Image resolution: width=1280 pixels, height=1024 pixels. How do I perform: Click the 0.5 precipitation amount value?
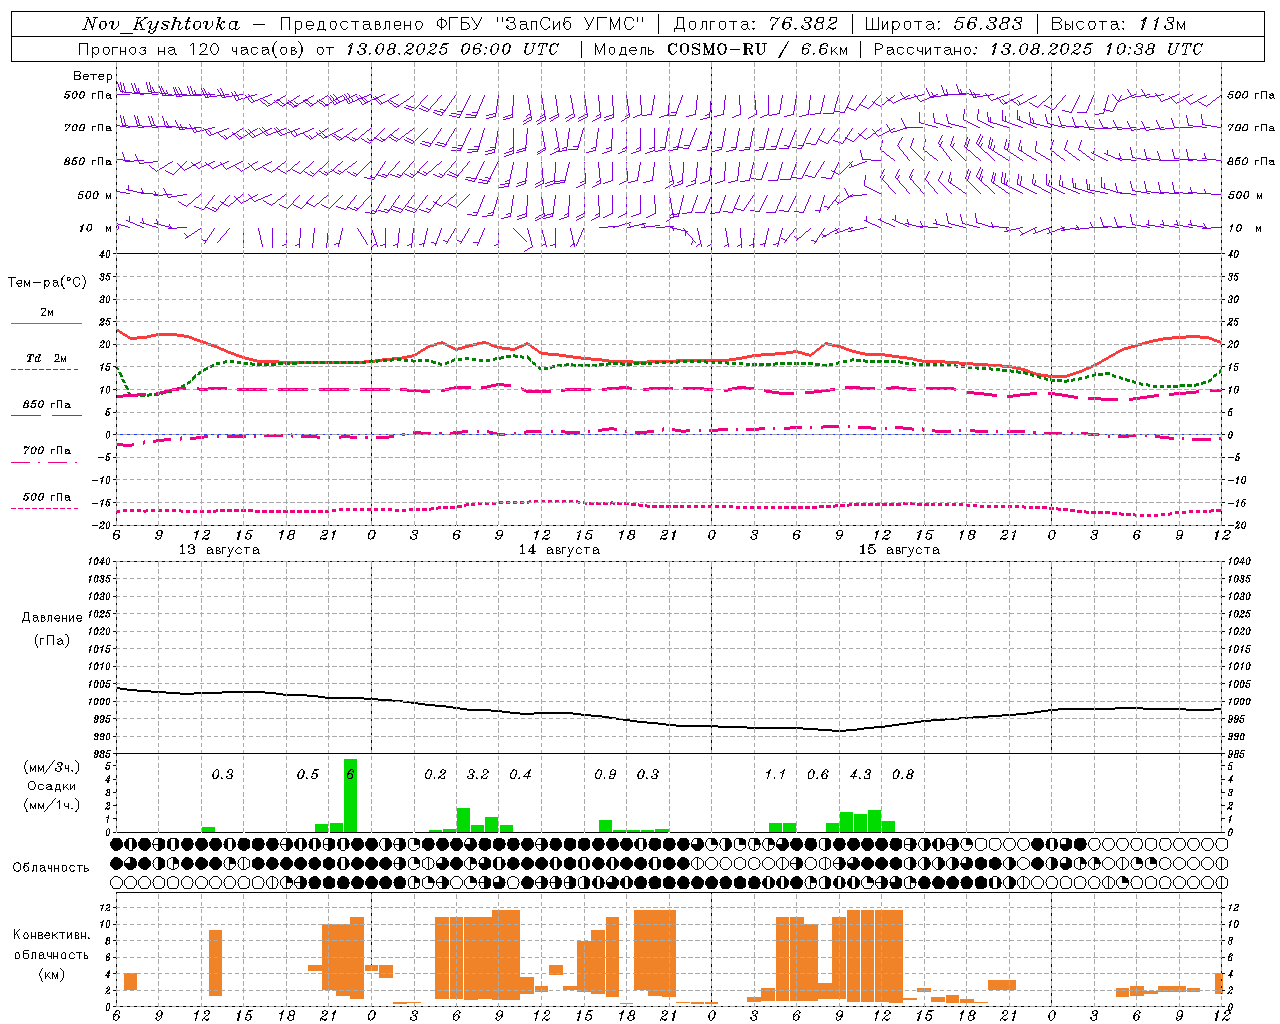tap(307, 774)
